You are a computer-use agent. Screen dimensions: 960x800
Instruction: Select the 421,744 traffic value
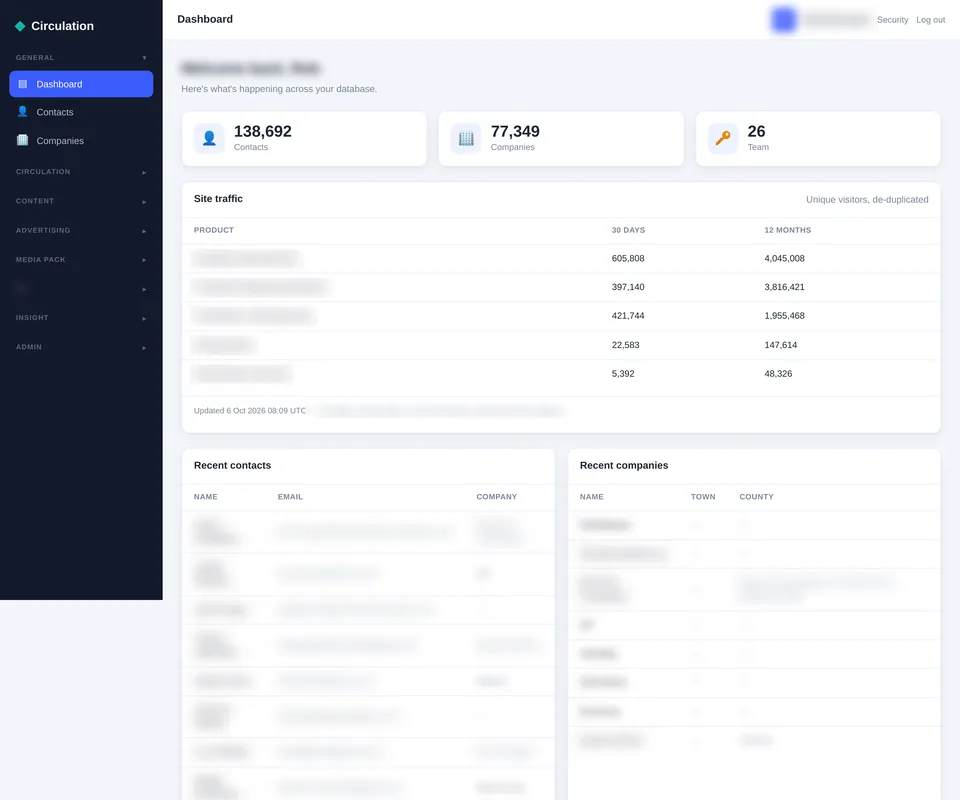point(628,316)
